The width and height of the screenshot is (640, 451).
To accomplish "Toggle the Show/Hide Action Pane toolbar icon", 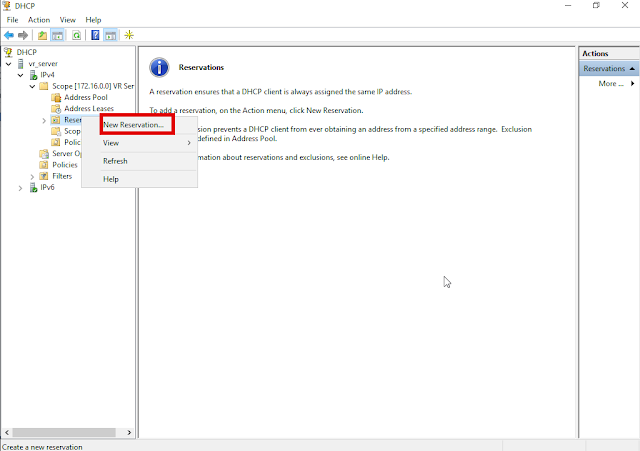I will pyautogui.click(x=111, y=35).
